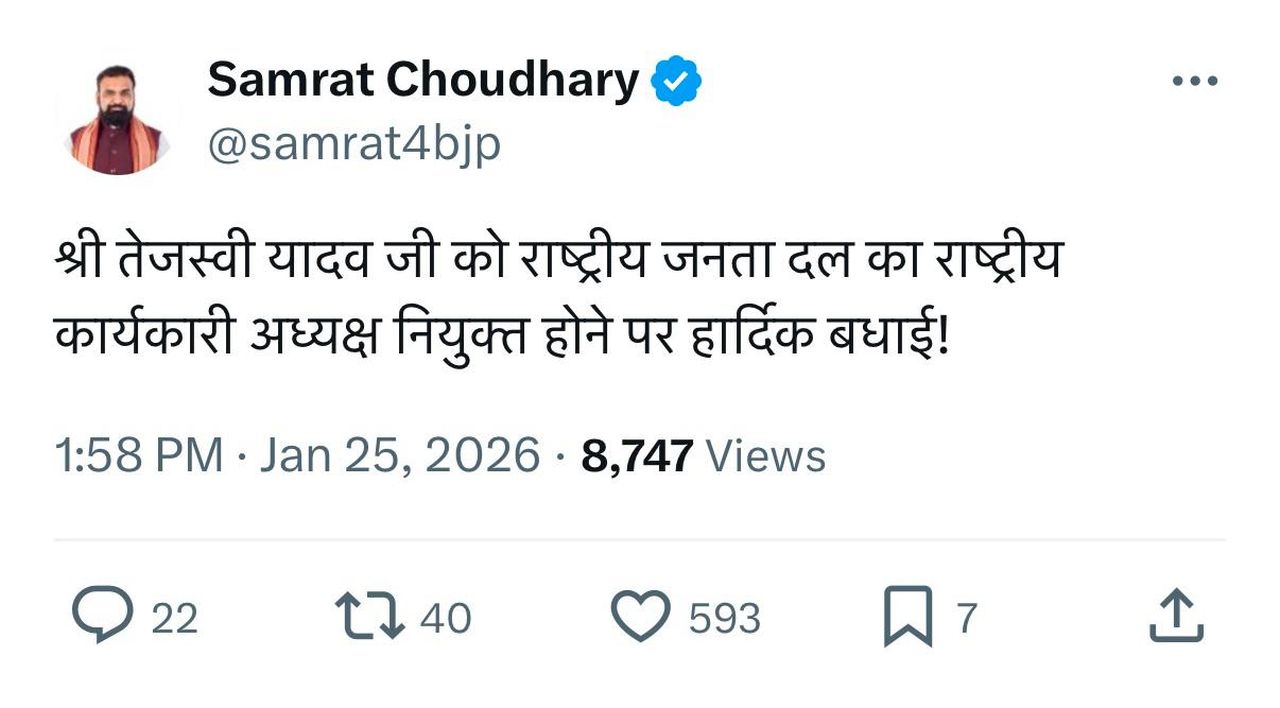Viewport: 1280px width, 708px height.
Task: Open the @samrat4bjp handle link
Action: pos(354,146)
